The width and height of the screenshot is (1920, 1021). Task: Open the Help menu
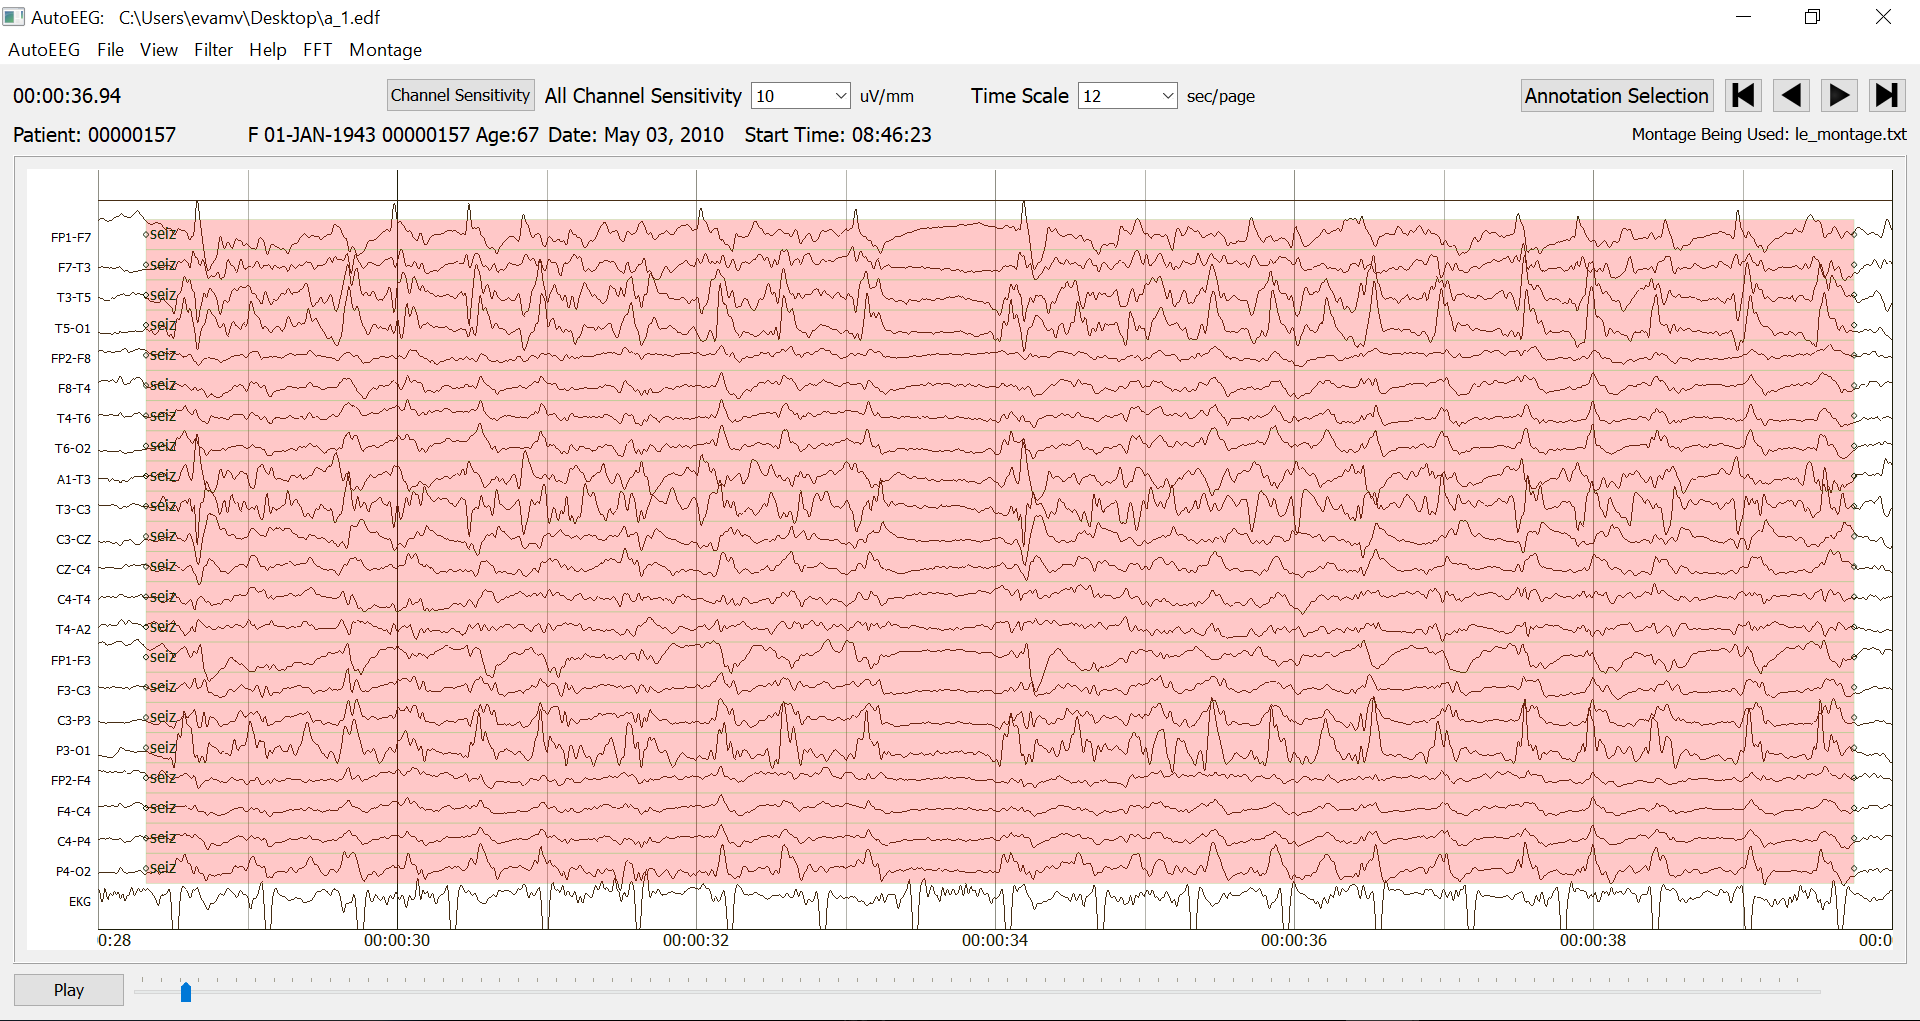click(x=268, y=50)
